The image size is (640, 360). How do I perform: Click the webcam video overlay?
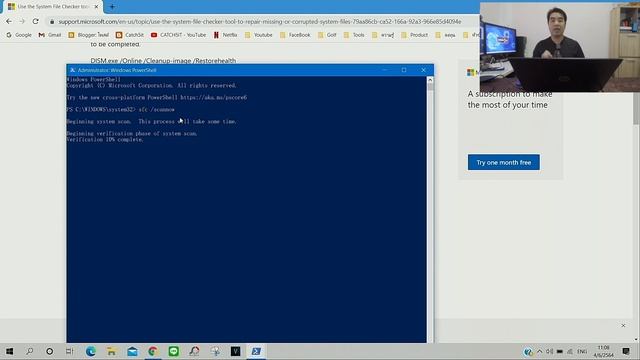point(560,47)
